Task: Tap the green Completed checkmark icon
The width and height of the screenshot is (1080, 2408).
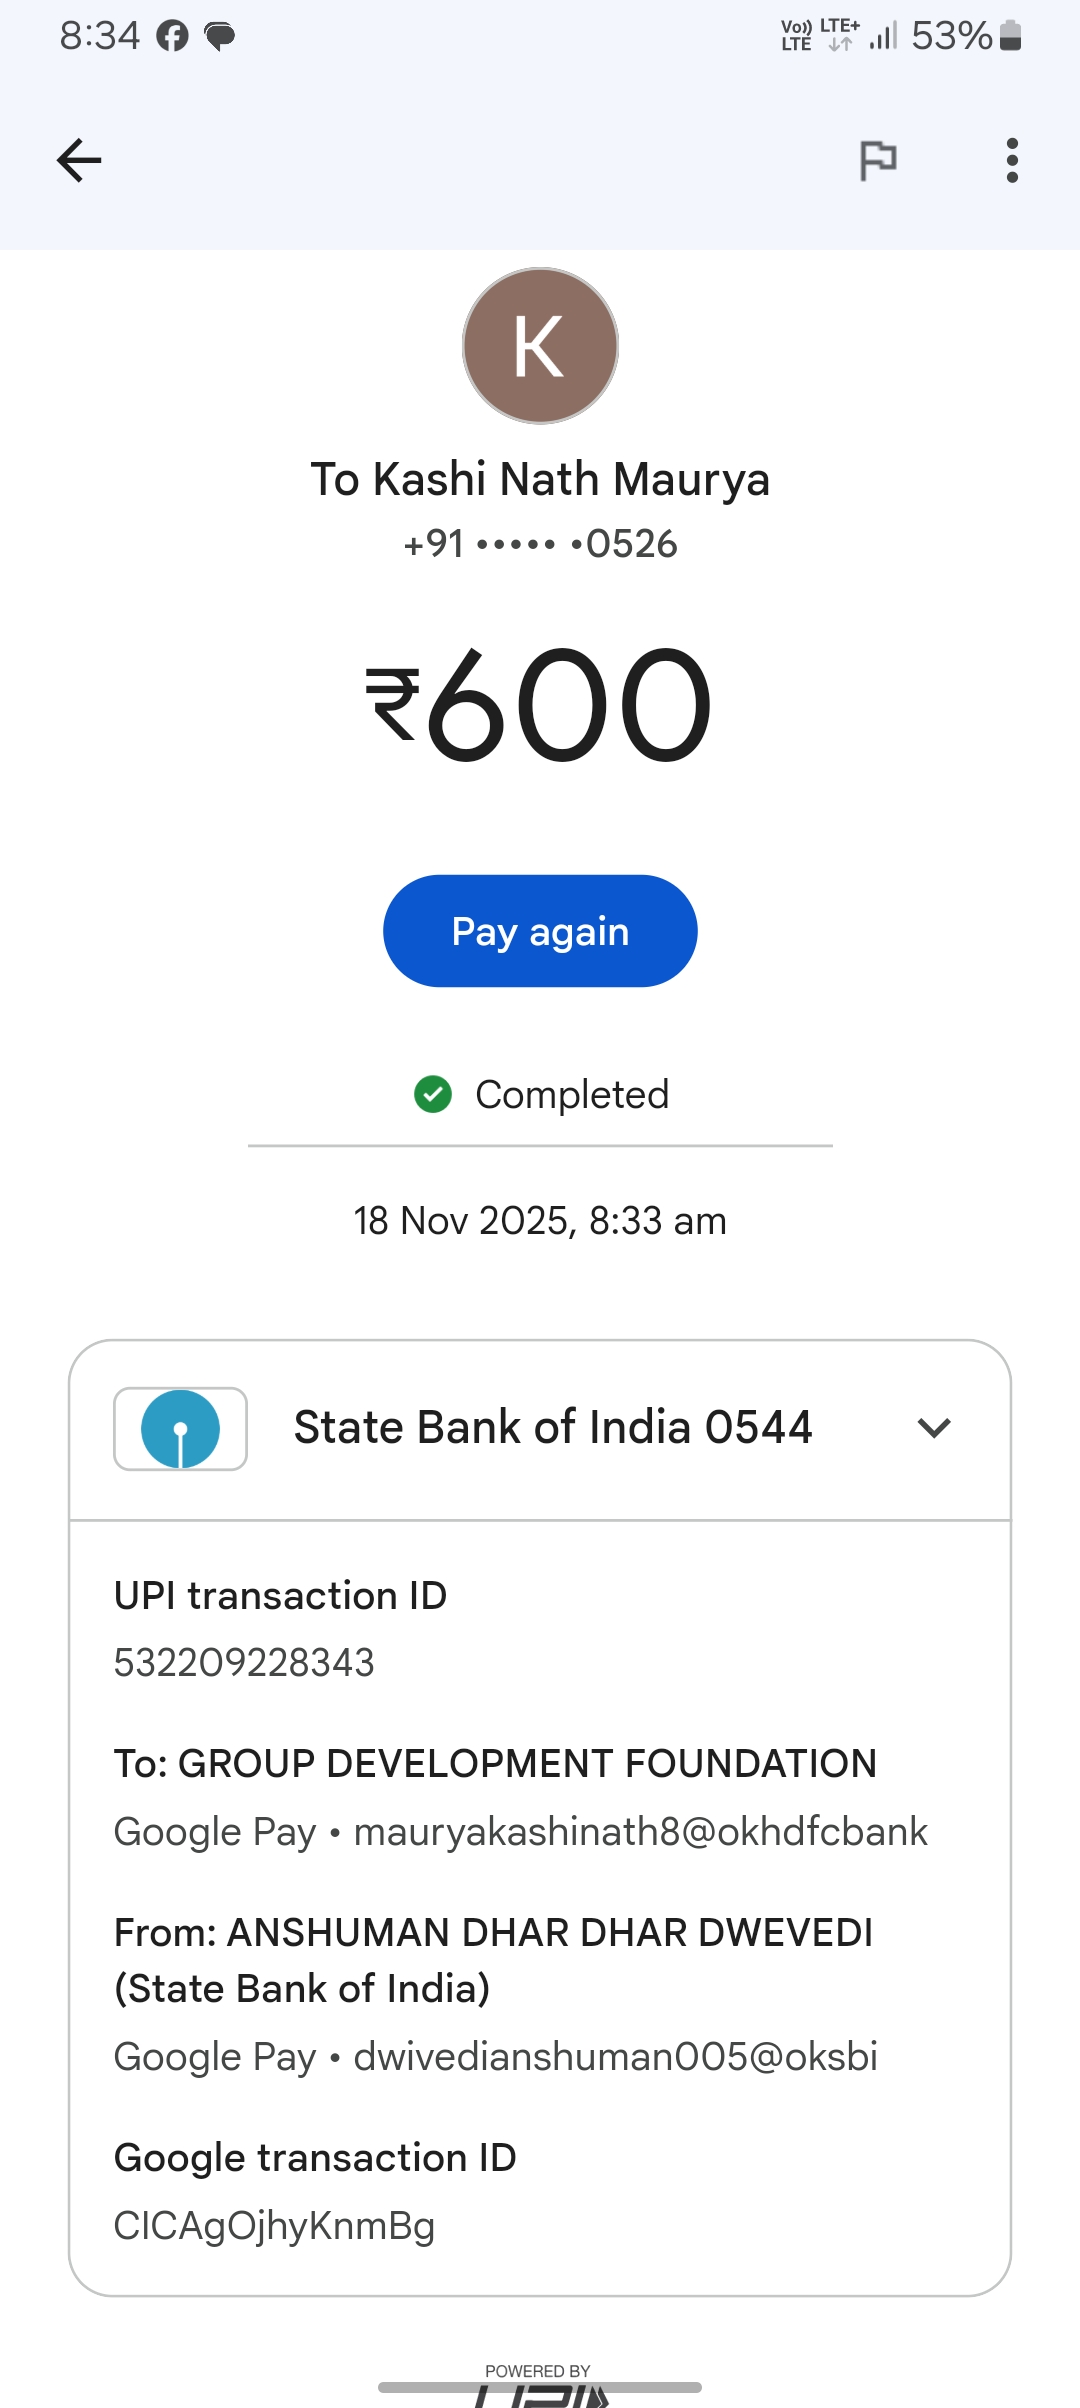Action: [433, 1094]
